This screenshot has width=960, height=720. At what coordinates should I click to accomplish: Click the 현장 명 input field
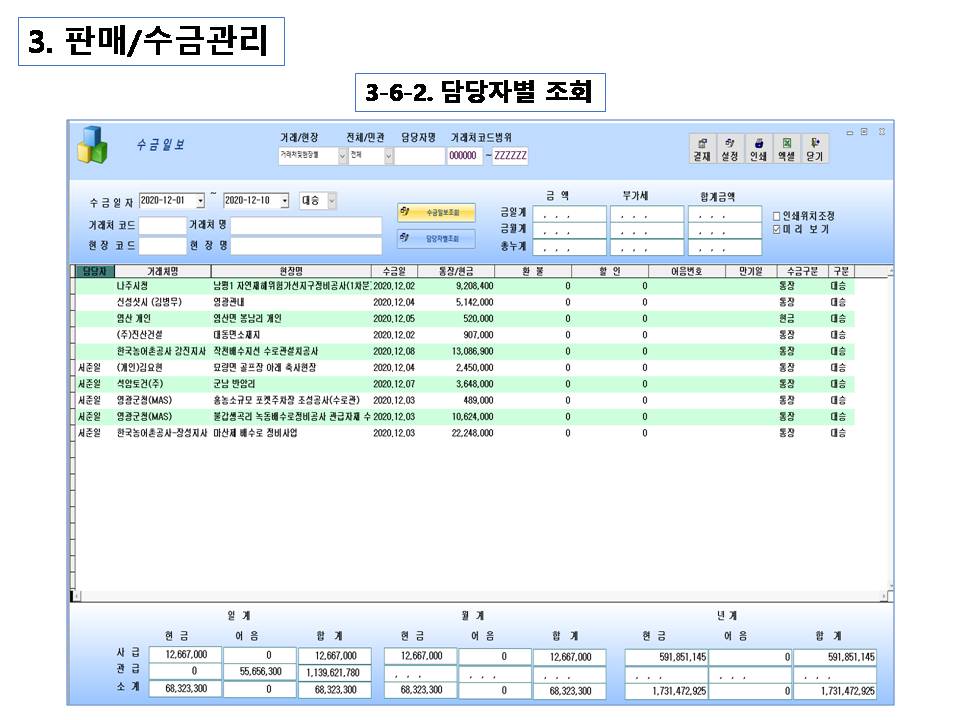[x=306, y=246]
